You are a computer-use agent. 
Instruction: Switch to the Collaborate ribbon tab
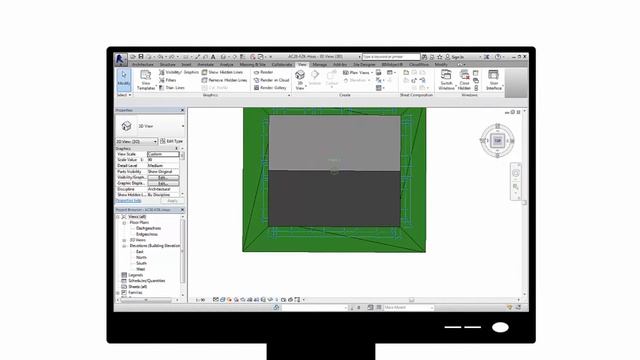282,64
